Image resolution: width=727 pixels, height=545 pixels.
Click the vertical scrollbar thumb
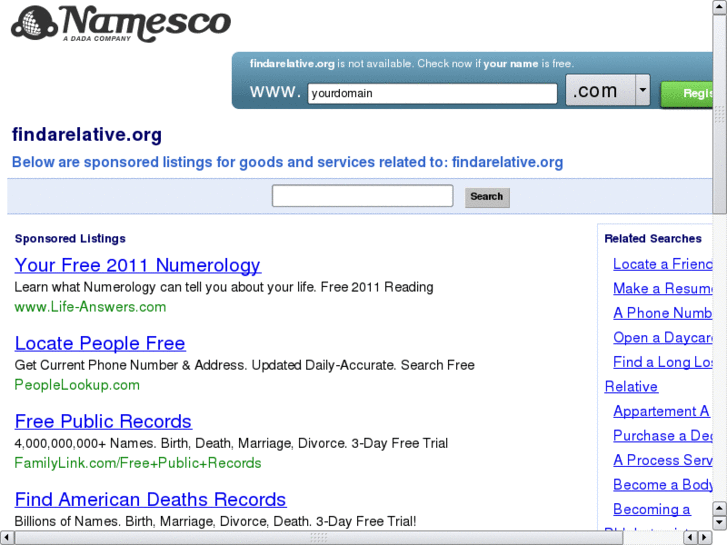[720, 114]
